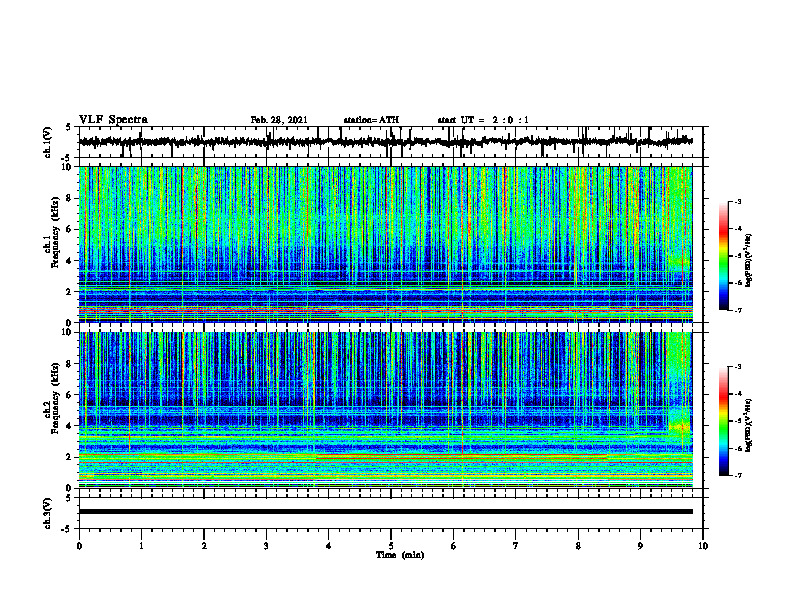Viewport: 792px width, 612px height.
Task: Click the ch.1 spectrogram color bar
Action: click(723, 256)
